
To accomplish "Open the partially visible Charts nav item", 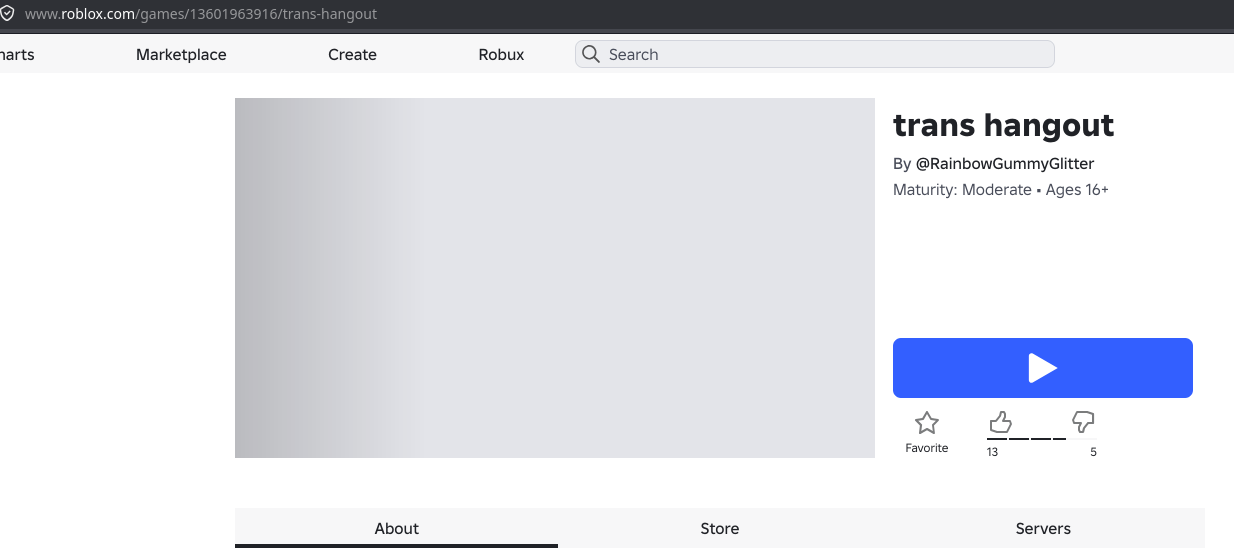I will pyautogui.click(x=16, y=55).
